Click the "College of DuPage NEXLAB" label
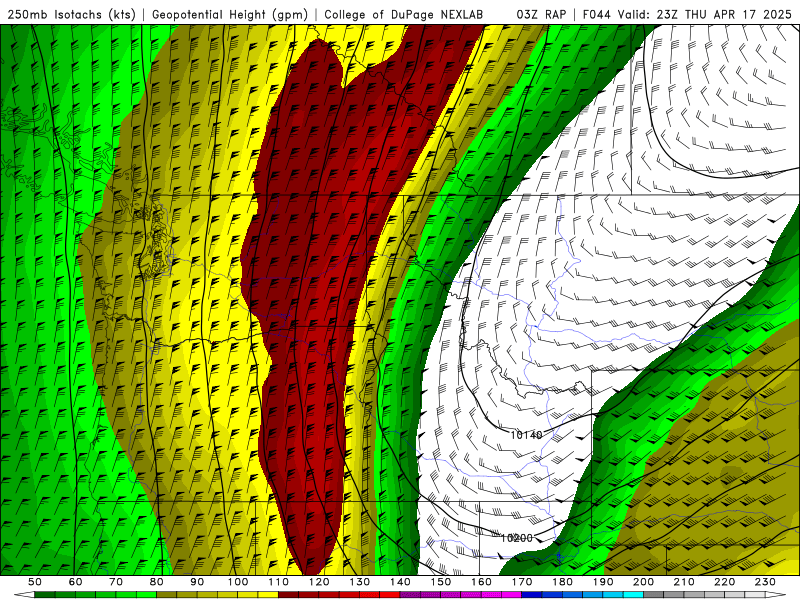Image resolution: width=800 pixels, height=600 pixels. click(x=403, y=14)
